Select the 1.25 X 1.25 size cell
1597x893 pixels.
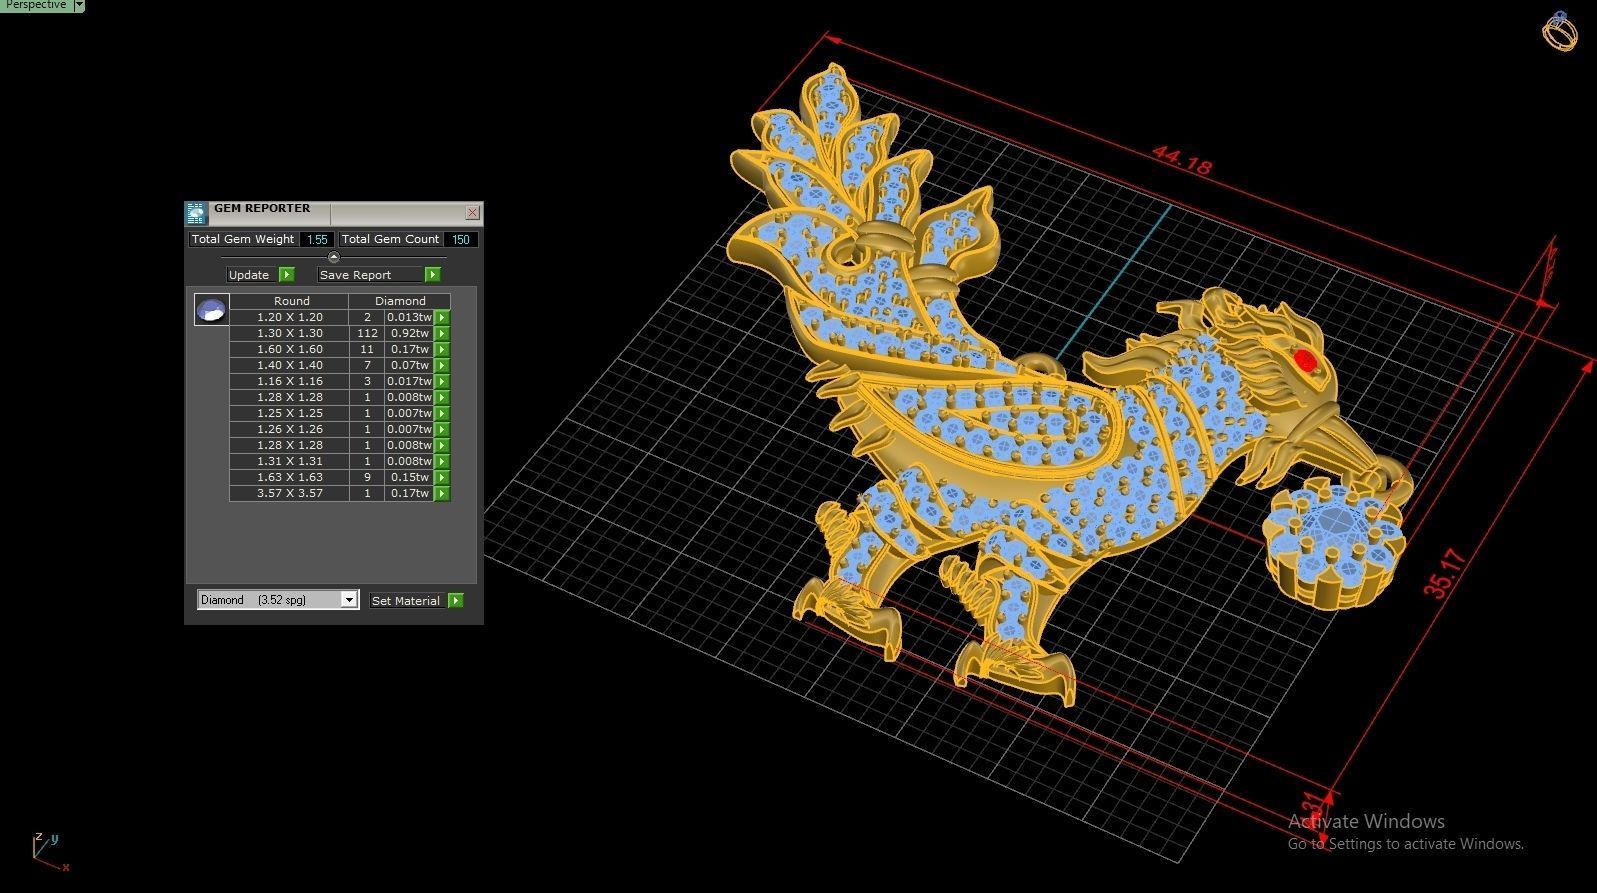[290, 413]
